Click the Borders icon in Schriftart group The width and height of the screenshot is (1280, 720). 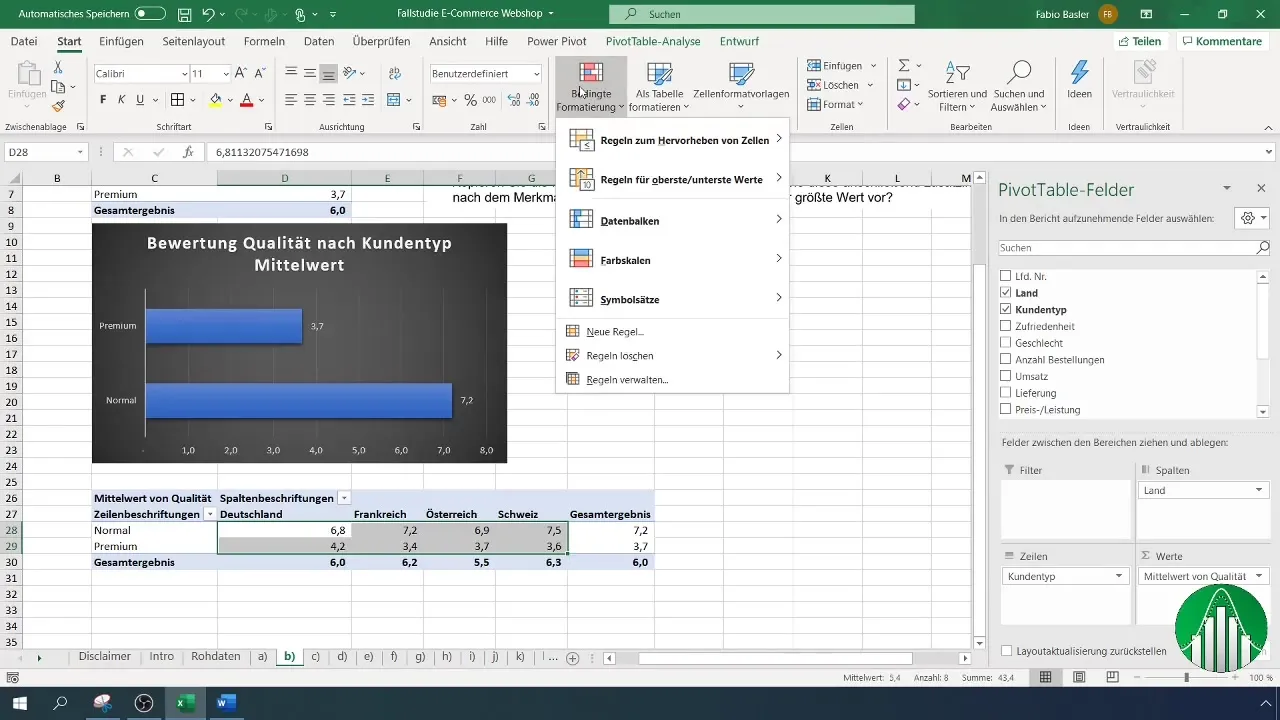click(177, 100)
